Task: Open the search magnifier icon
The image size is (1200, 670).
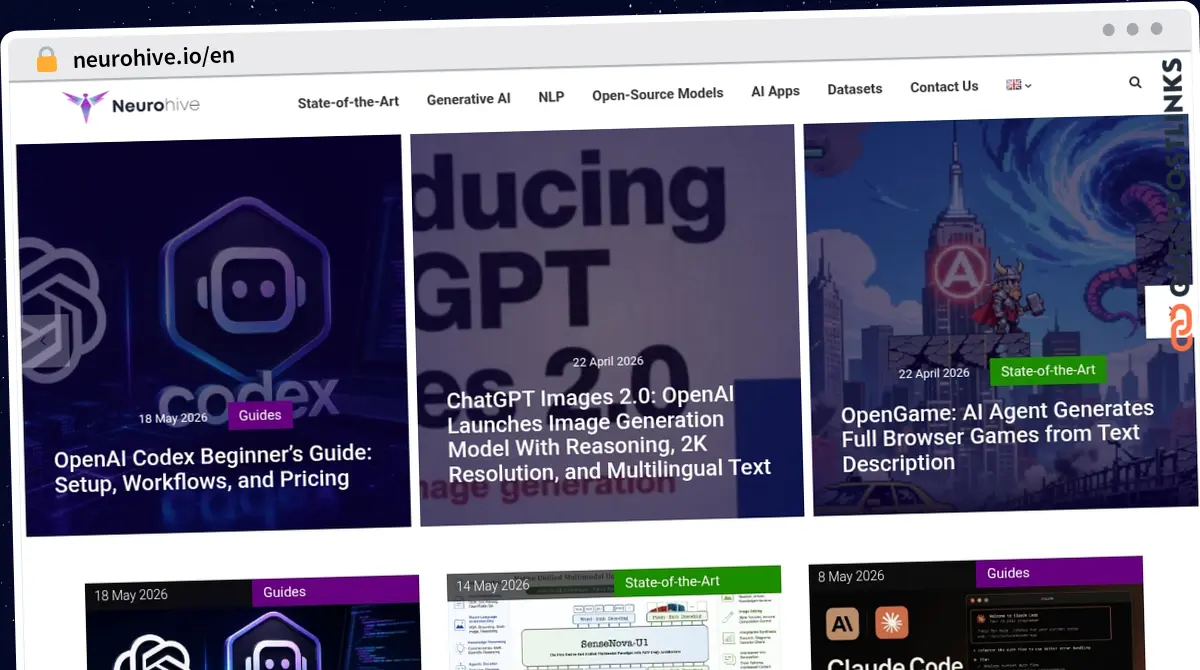Action: (x=1135, y=83)
